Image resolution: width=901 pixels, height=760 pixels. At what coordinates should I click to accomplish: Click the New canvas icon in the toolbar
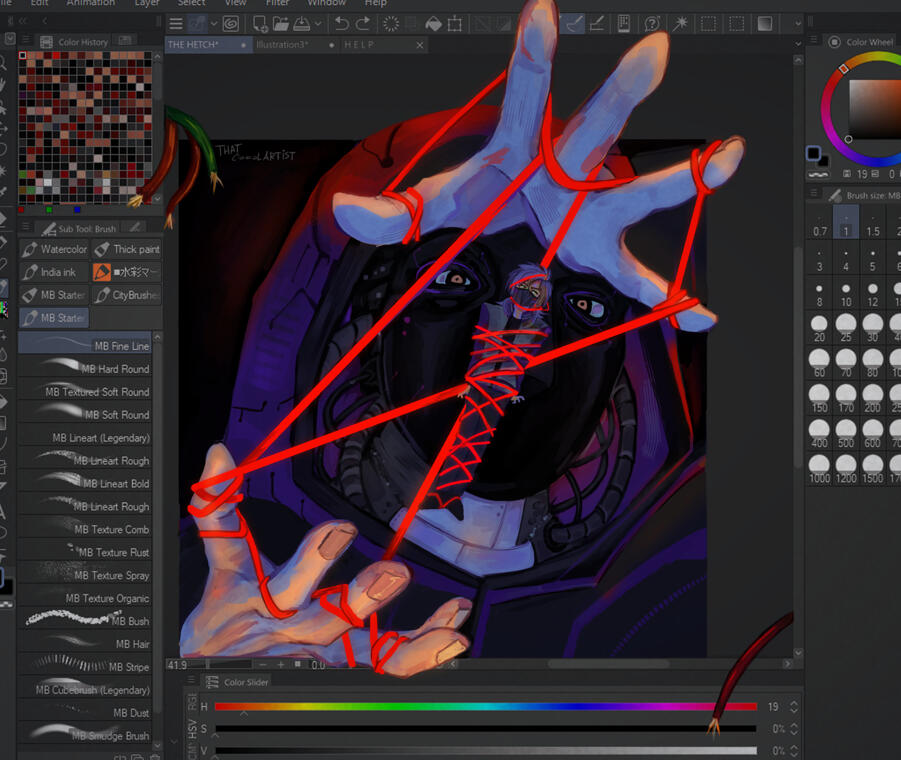coord(260,23)
